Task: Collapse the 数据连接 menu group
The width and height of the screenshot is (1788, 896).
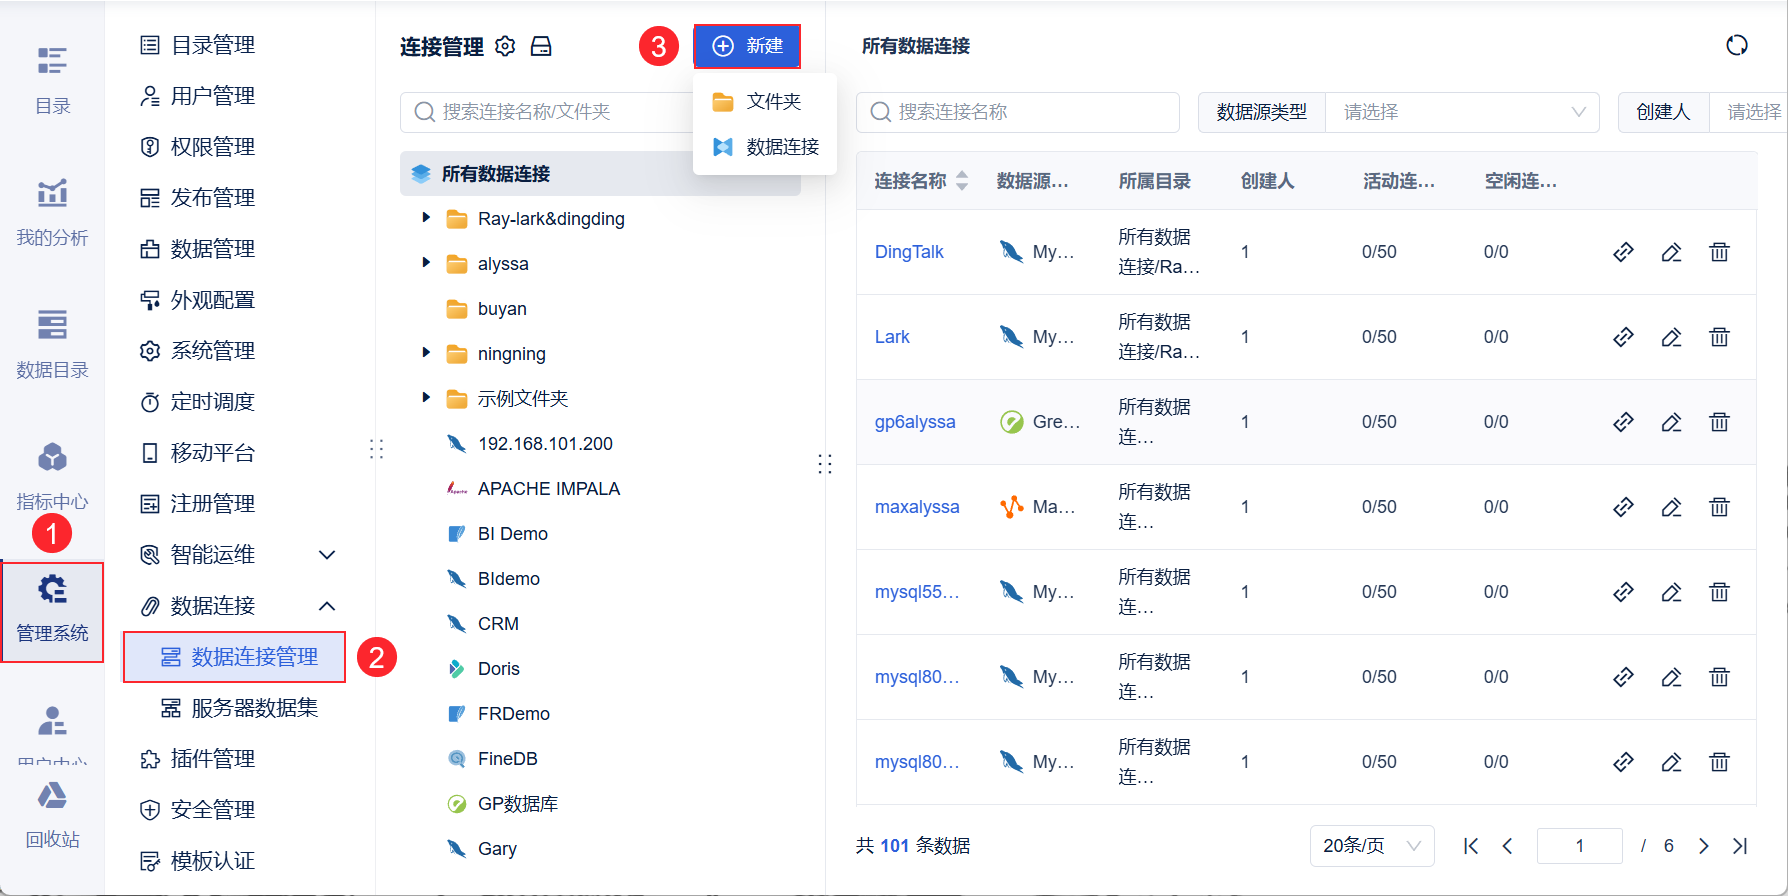Action: [327, 606]
